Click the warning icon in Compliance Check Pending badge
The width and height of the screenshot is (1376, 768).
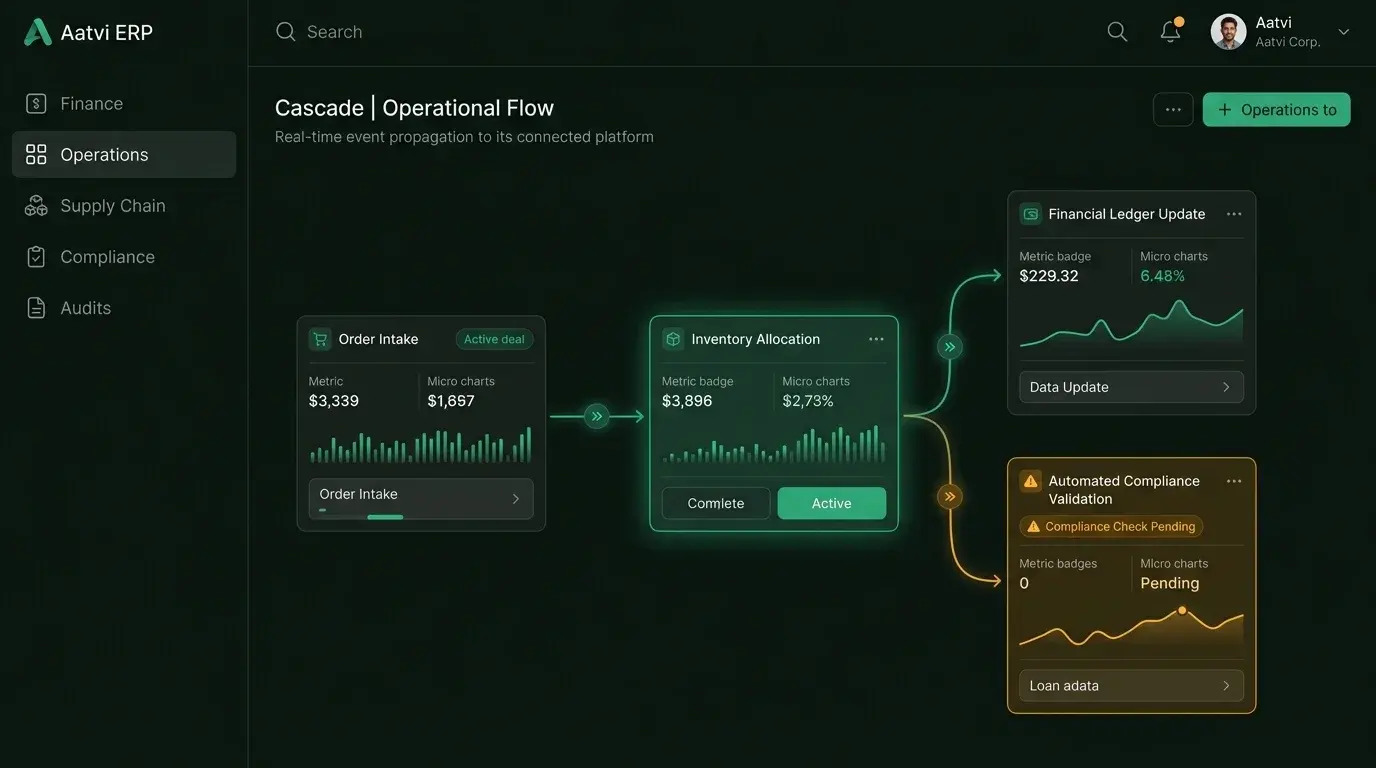point(1034,527)
